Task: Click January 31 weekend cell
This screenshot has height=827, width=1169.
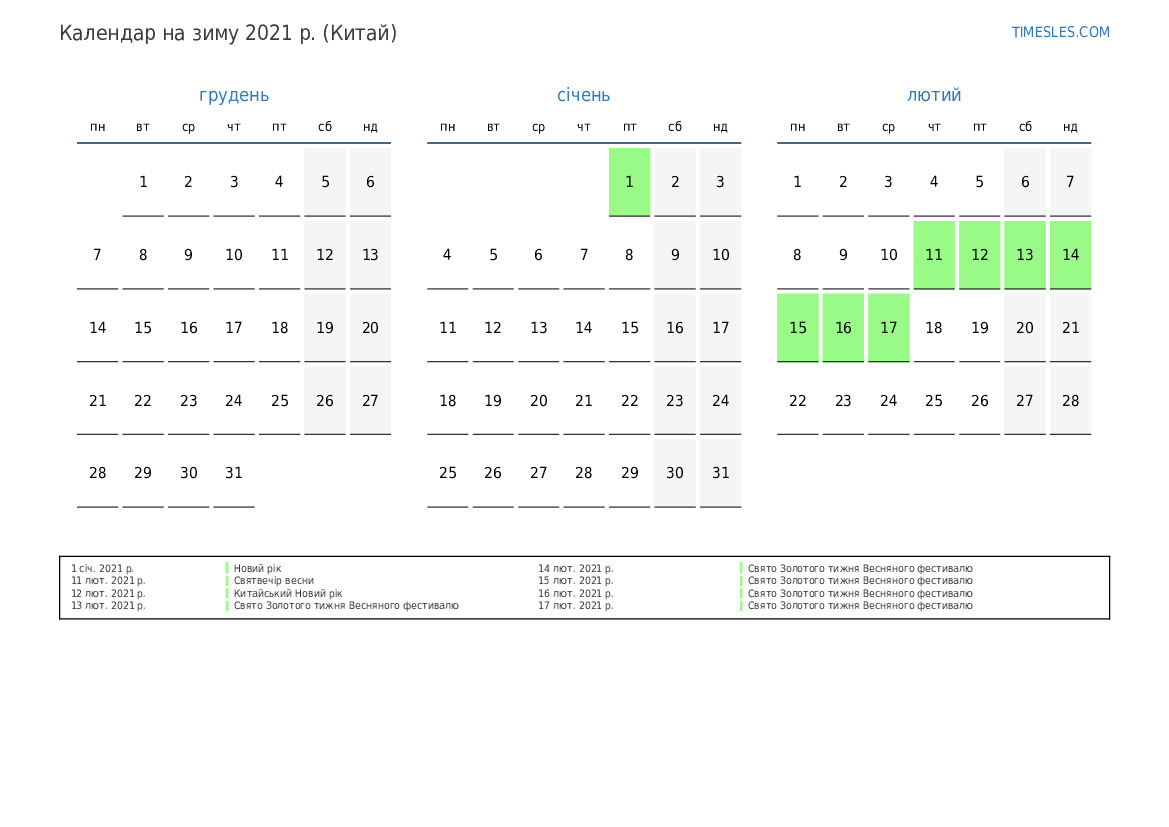Action: pos(720,473)
